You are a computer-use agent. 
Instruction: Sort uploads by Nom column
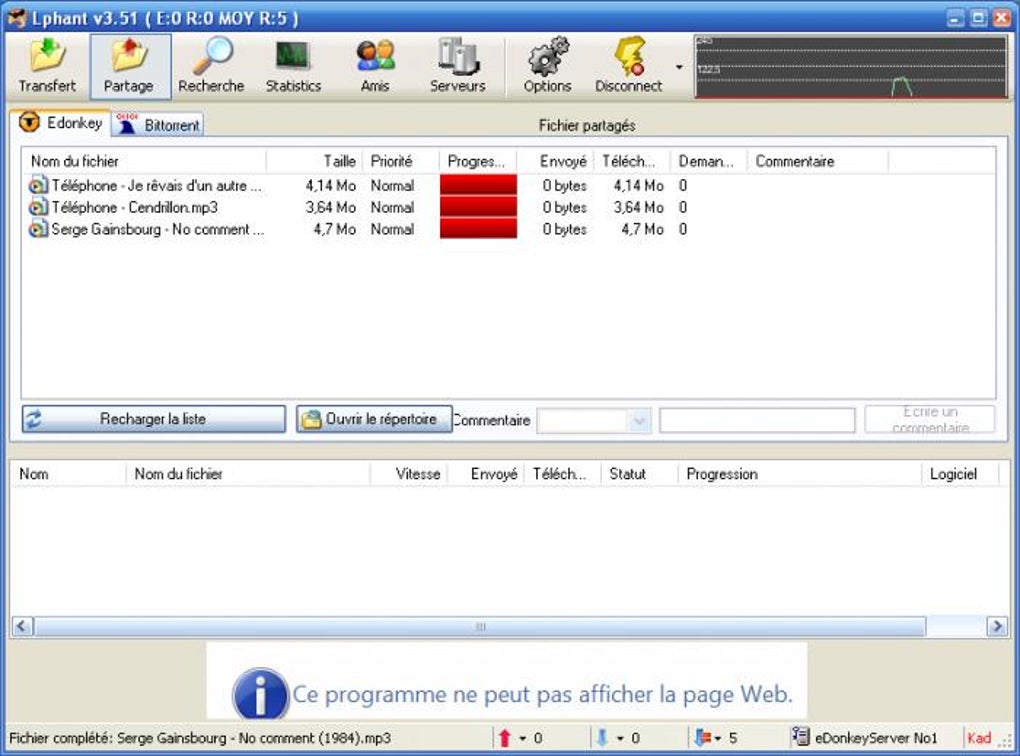(x=68, y=474)
